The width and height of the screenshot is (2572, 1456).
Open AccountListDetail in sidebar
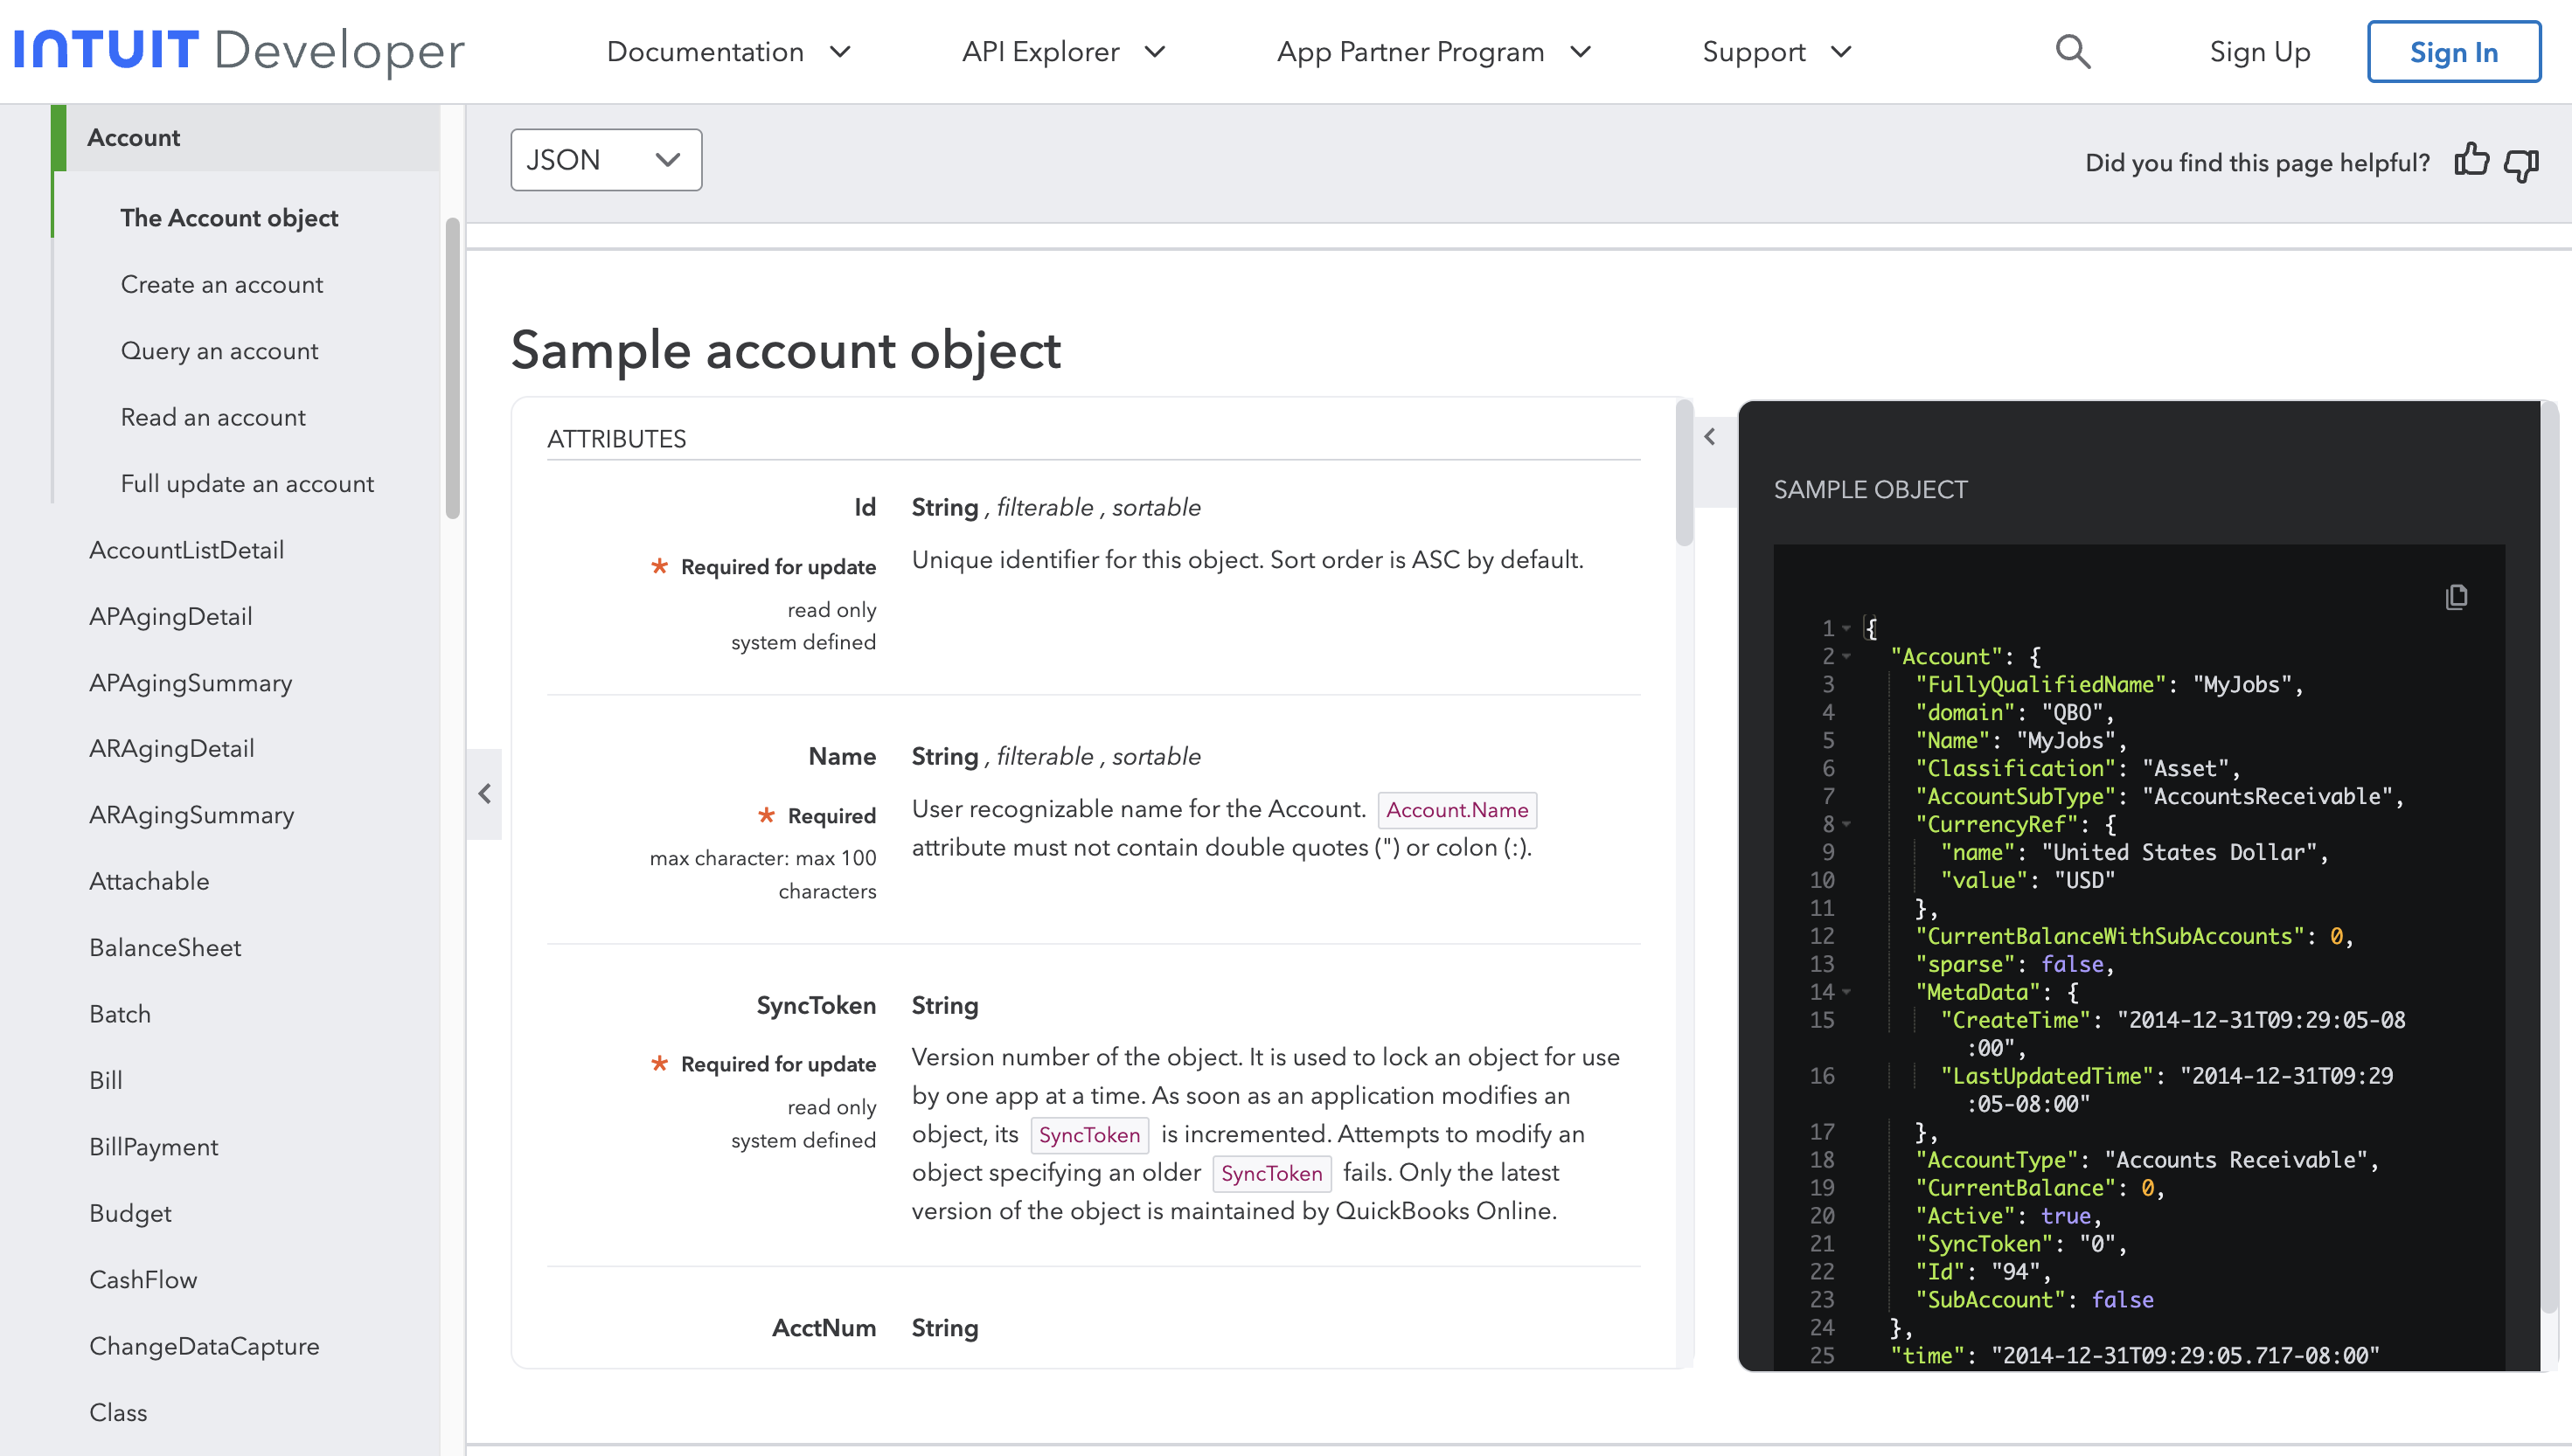point(187,550)
